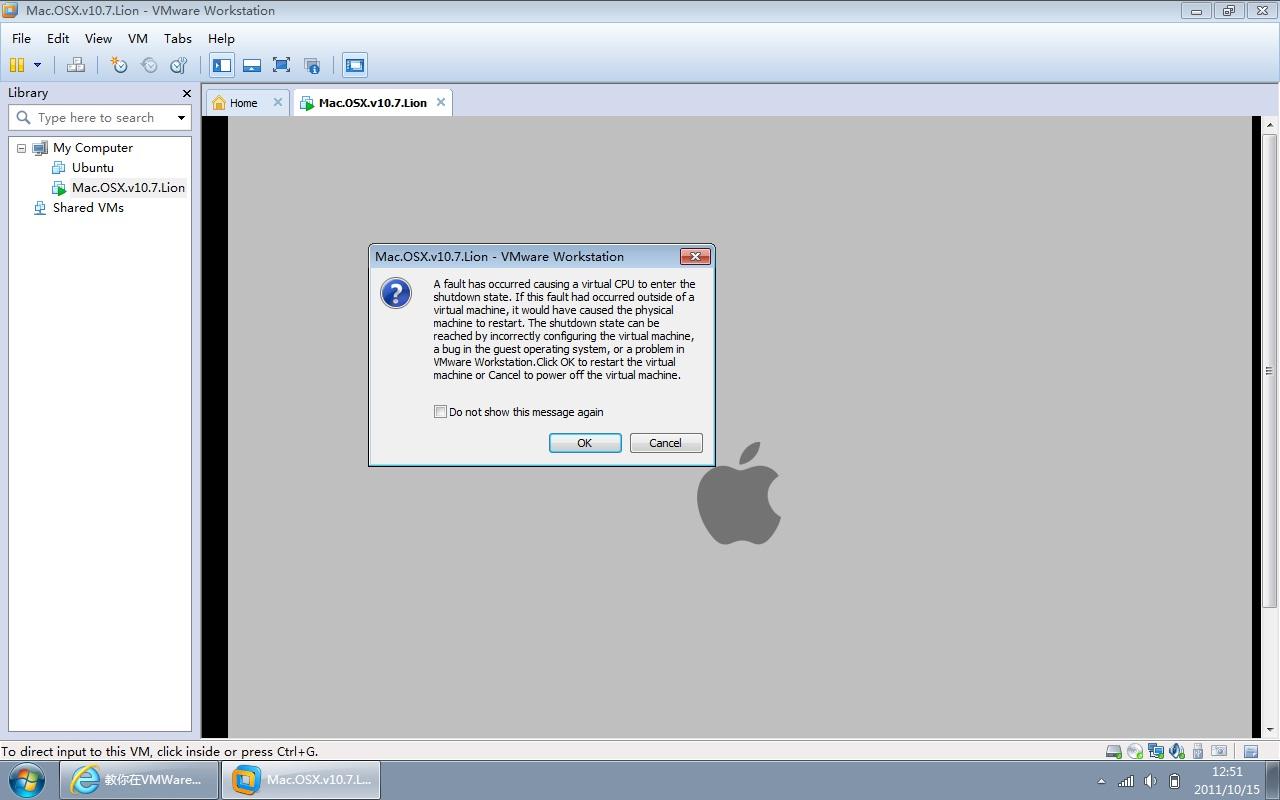
Task: Select Ubuntu in the Library tree
Action: pyautogui.click(x=93, y=168)
